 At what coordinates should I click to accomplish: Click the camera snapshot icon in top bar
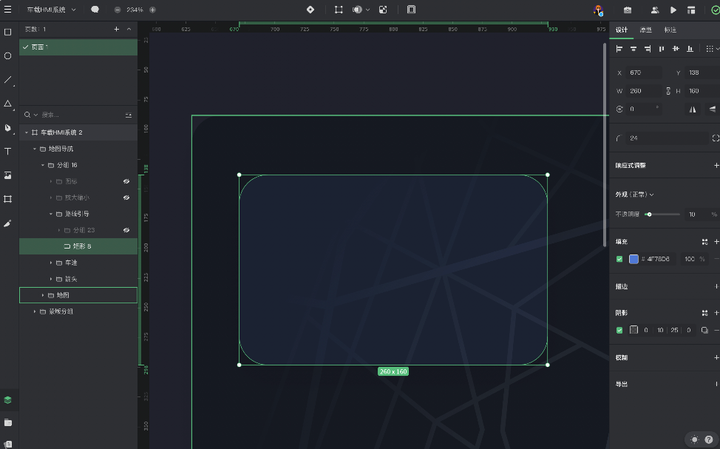(627, 10)
